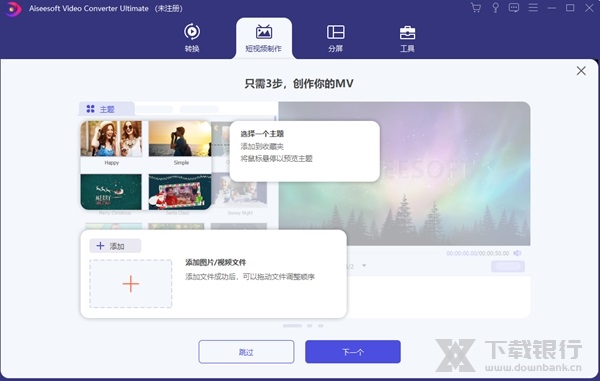Click the 添加 button with plus
This screenshot has height=381, width=600.
115,246
